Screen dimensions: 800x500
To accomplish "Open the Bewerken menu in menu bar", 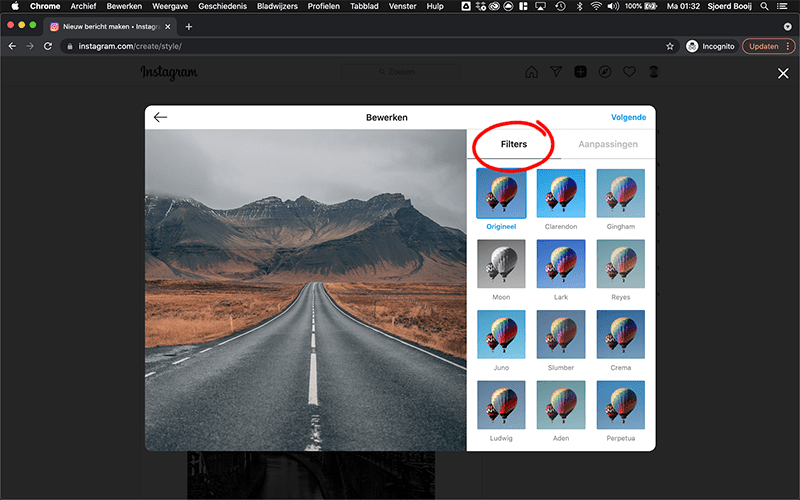I will point(124,6).
